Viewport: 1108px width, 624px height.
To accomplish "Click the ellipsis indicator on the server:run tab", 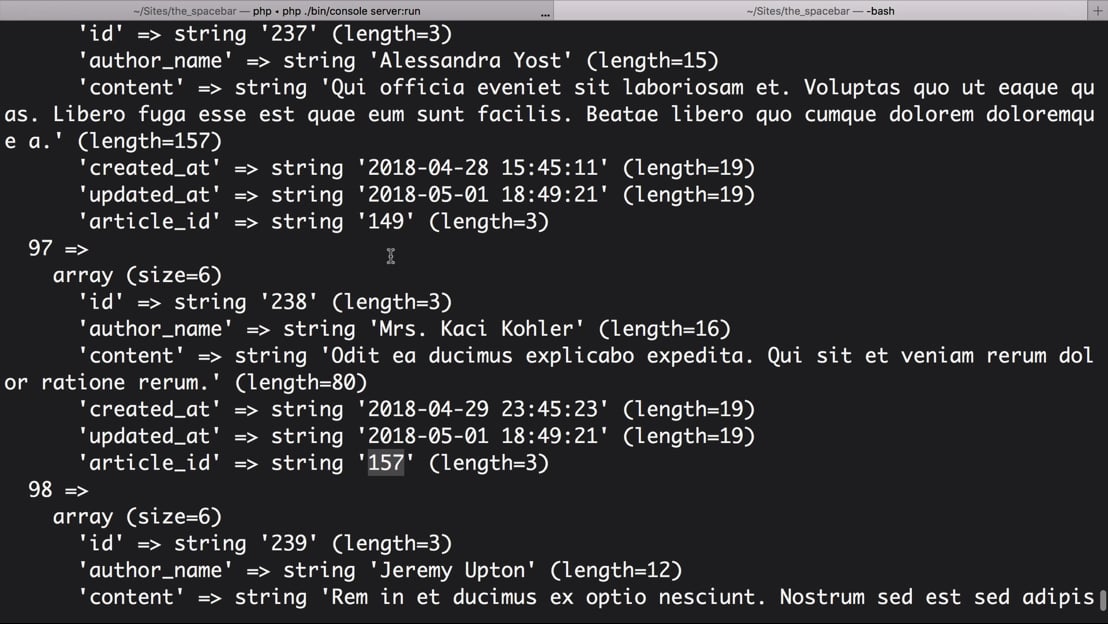I will 545,13.
